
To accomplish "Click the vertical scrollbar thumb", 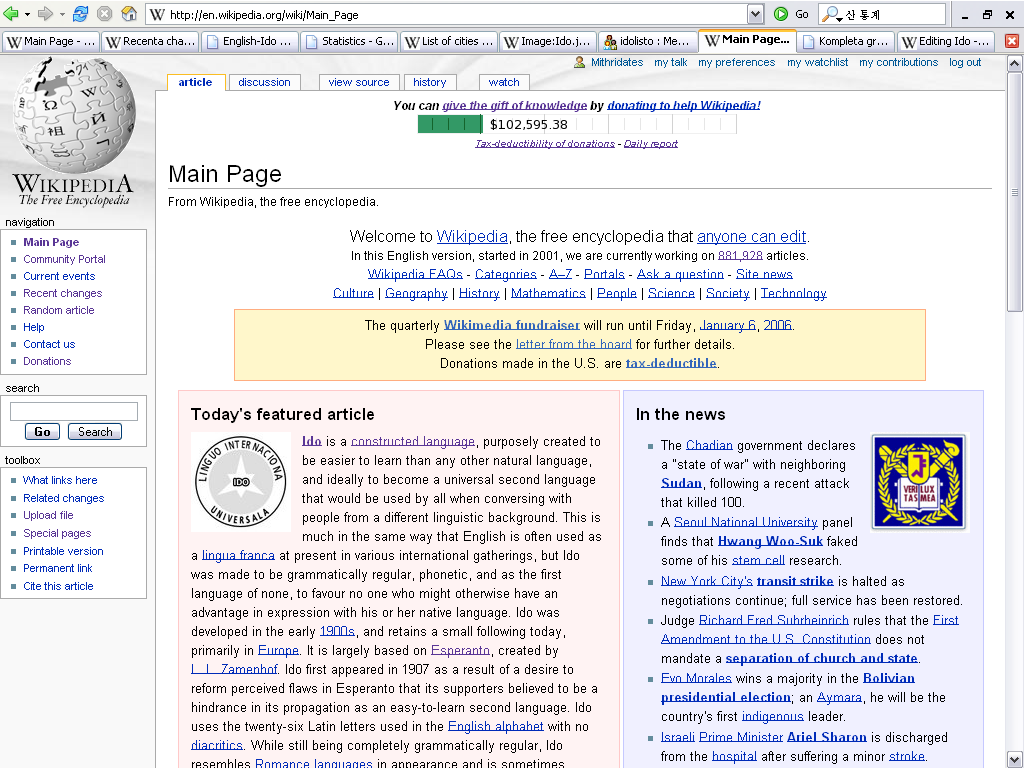I will 1014,191.
